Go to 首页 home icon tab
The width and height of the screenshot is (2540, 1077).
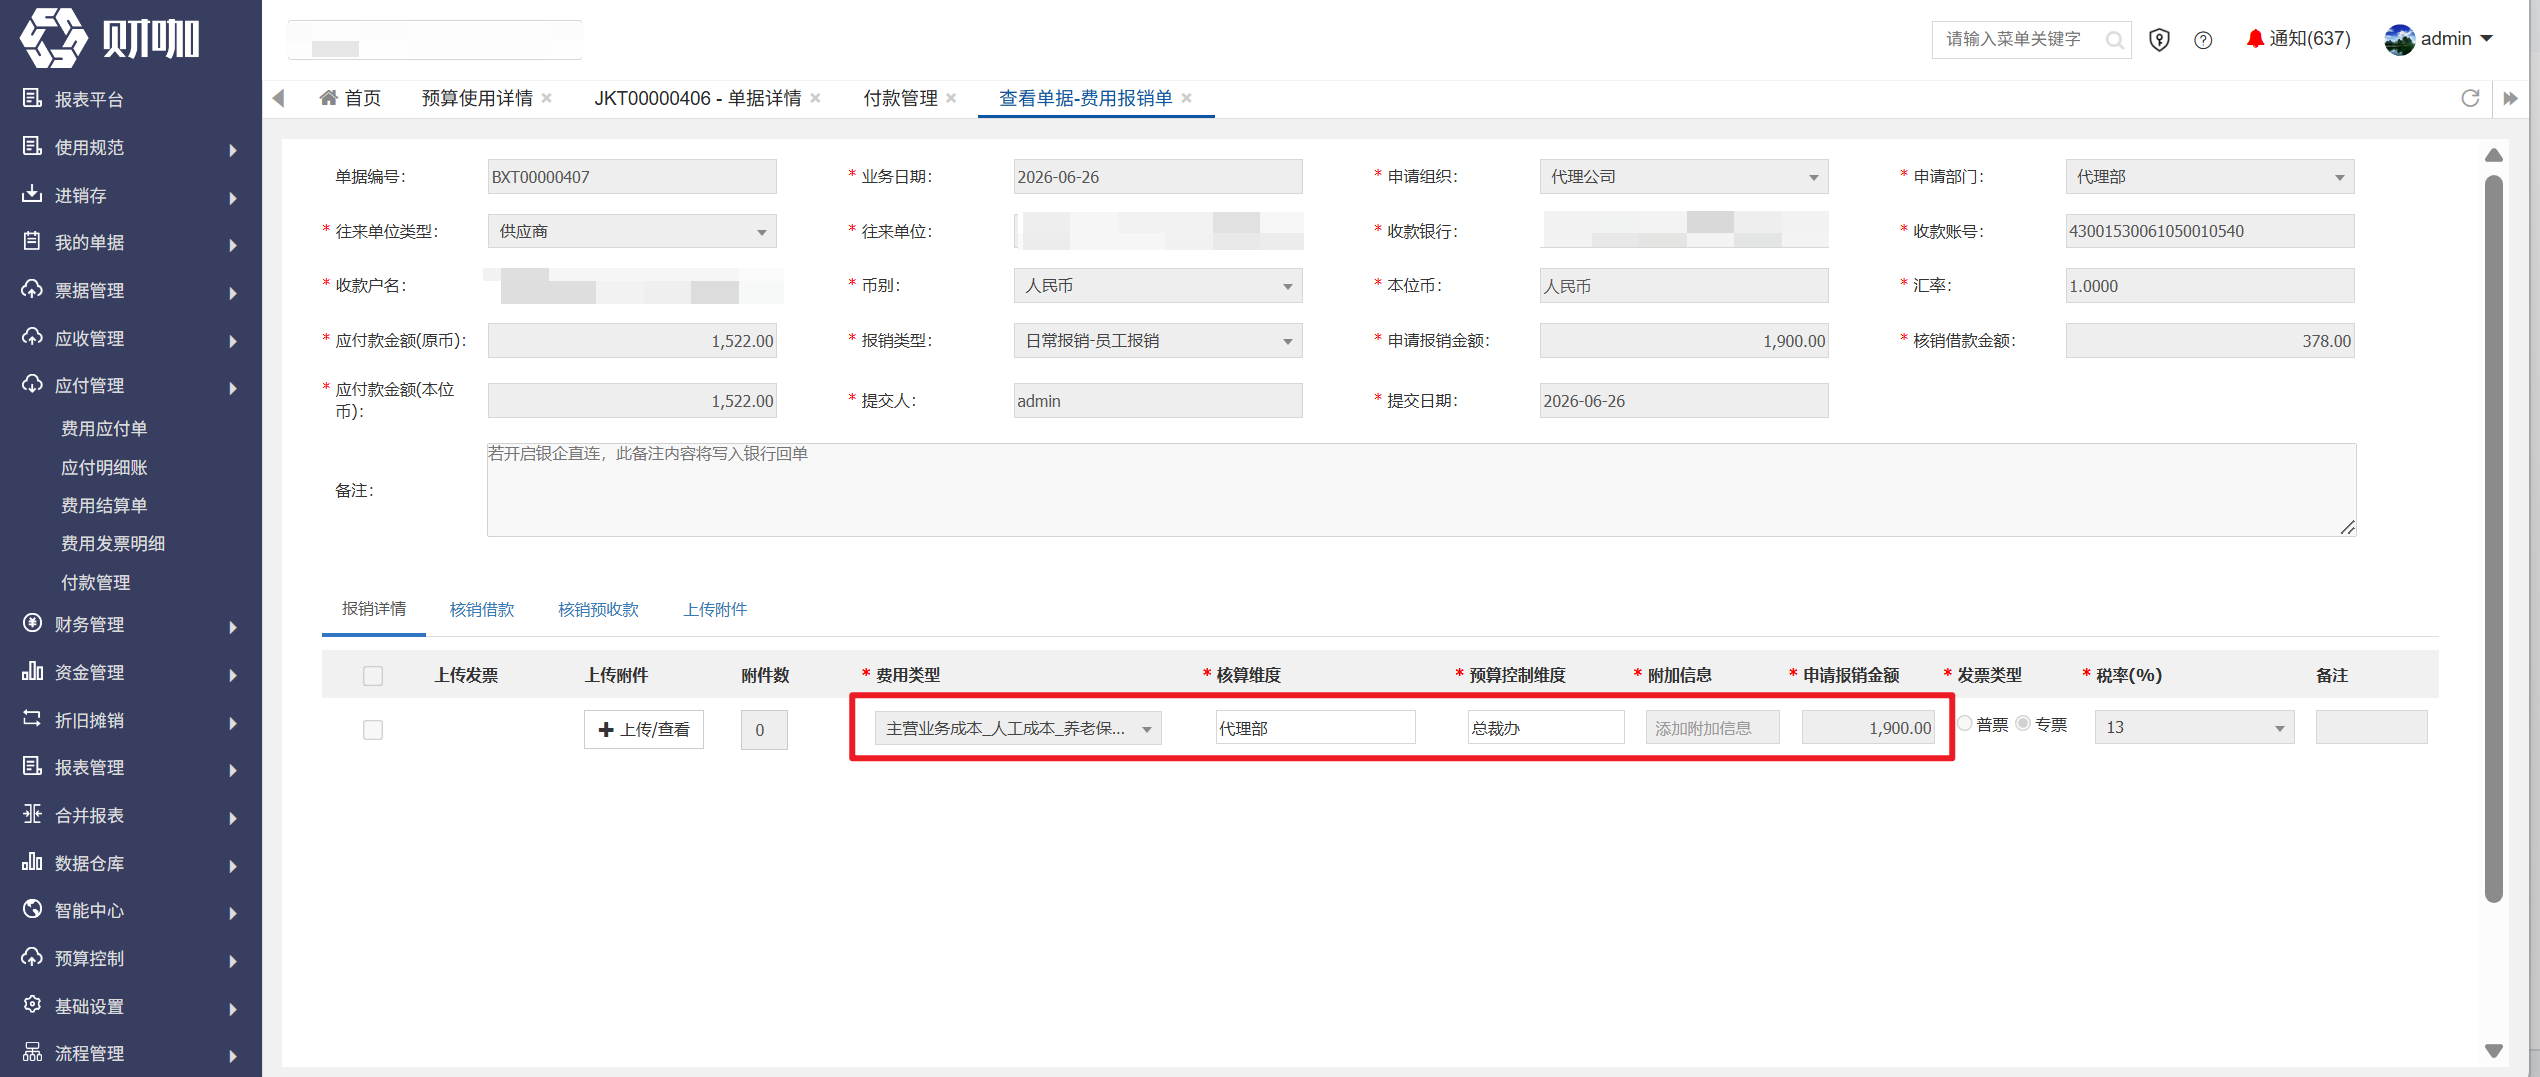350,98
